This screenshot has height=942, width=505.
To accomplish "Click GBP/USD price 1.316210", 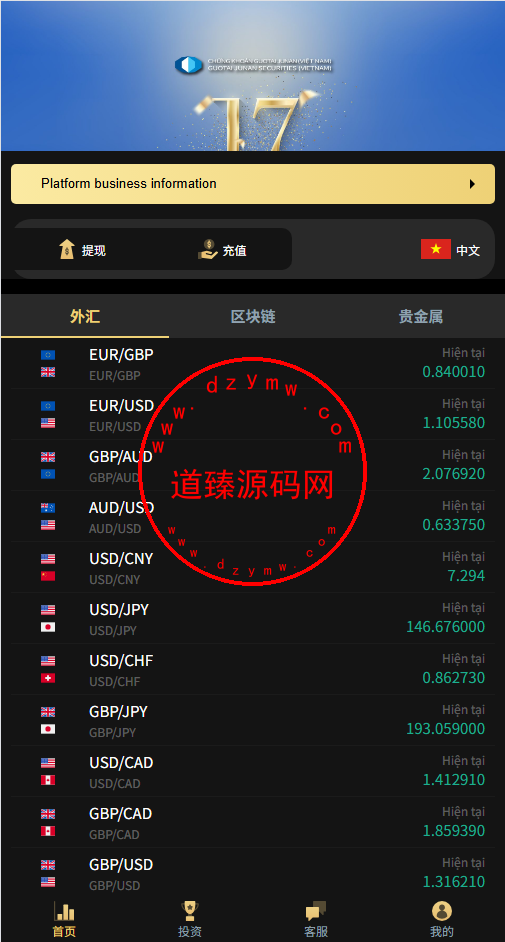I will 453,883.
